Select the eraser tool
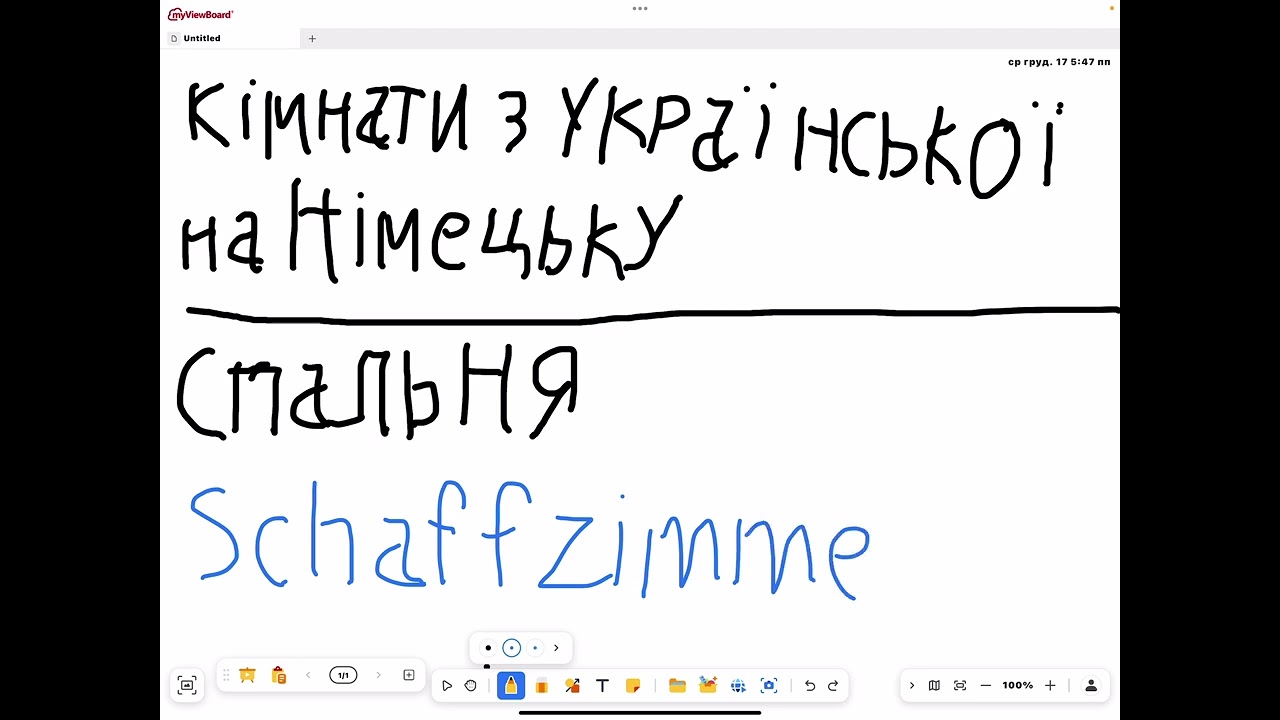The height and width of the screenshot is (720, 1280). (x=542, y=686)
